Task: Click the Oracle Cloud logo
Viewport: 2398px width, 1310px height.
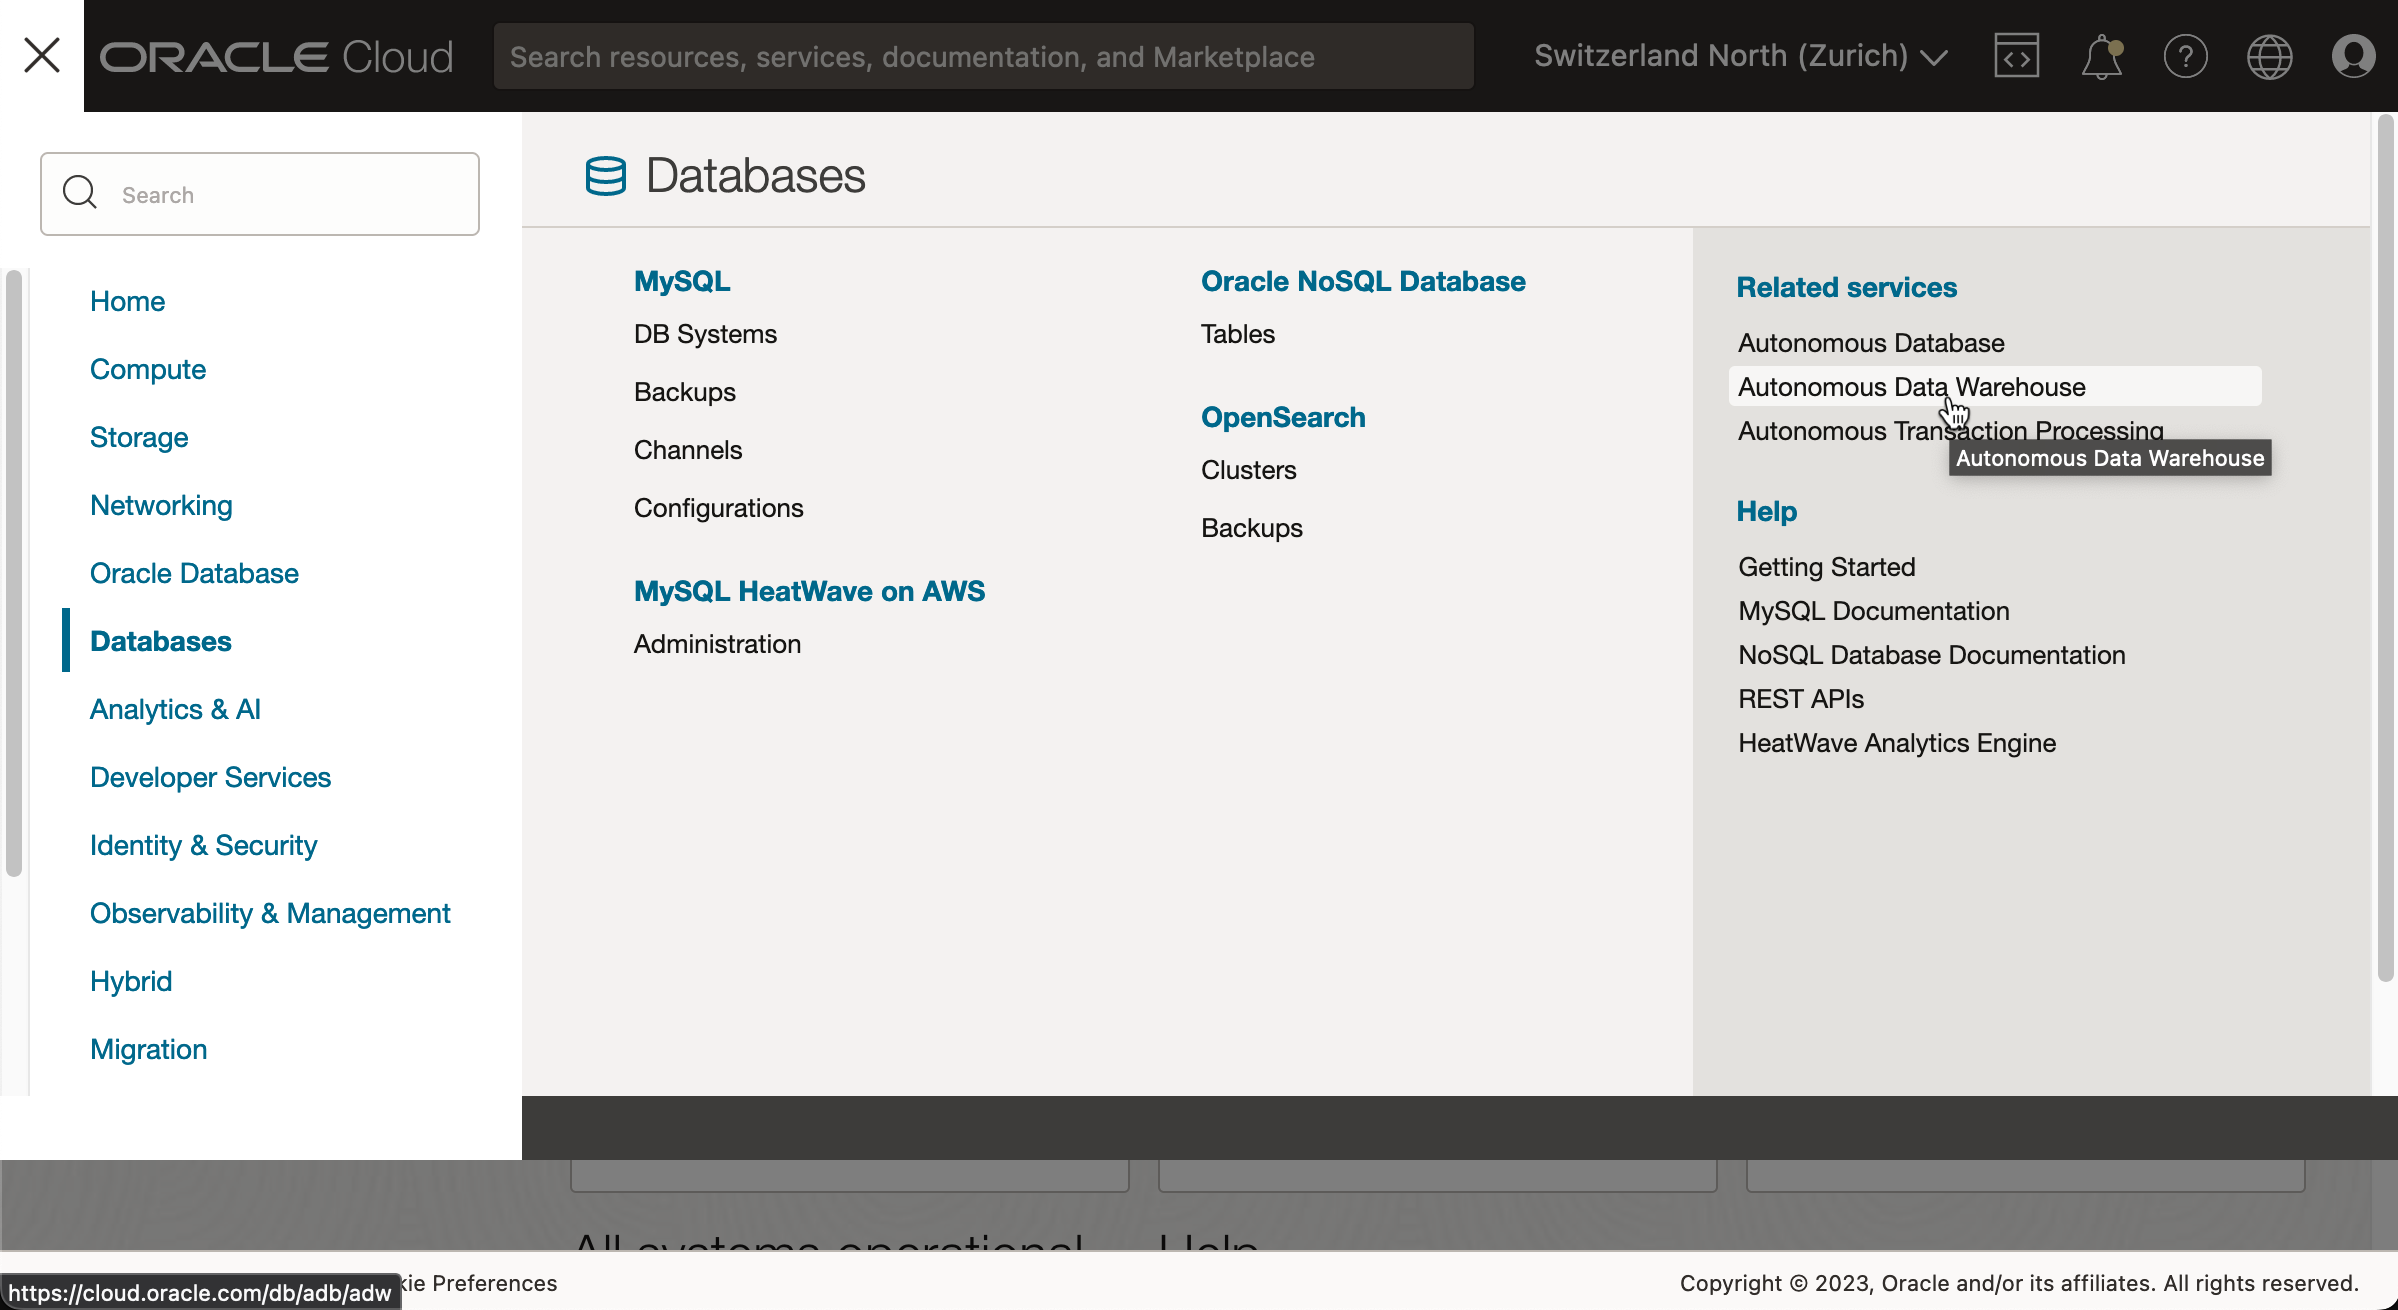Action: pyautogui.click(x=277, y=57)
